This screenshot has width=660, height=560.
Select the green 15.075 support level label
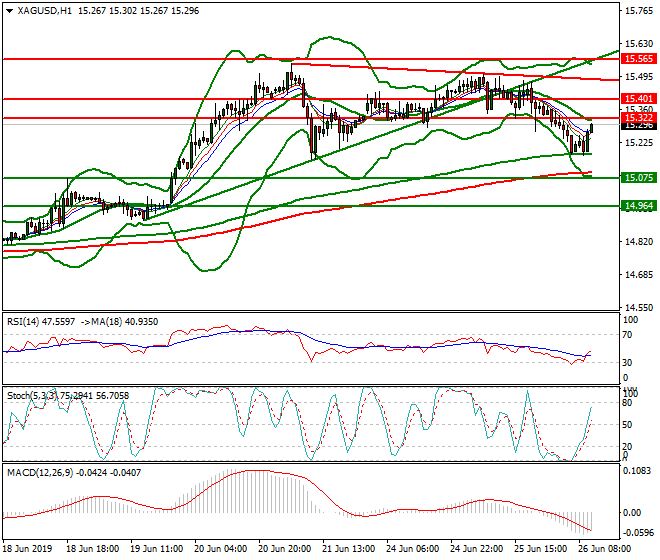pos(639,178)
